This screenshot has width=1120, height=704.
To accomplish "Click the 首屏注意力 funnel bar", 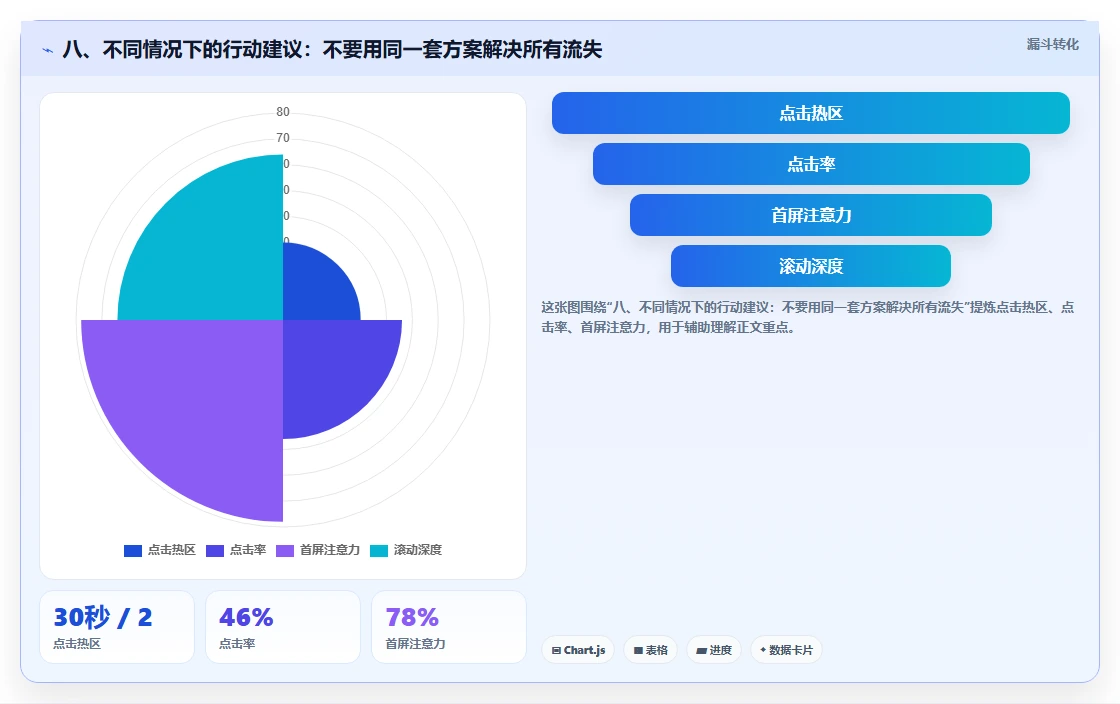I will (x=811, y=215).
